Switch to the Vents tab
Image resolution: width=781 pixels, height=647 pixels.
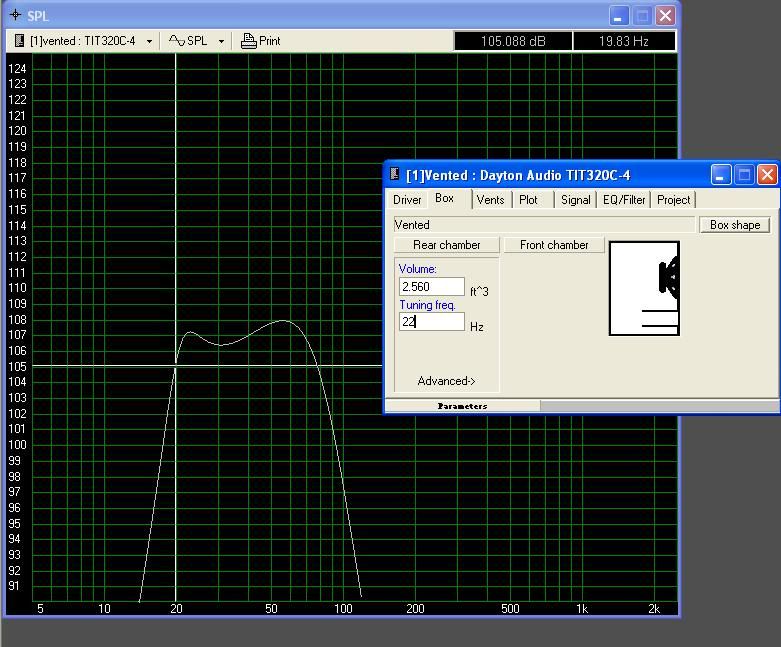(490, 200)
